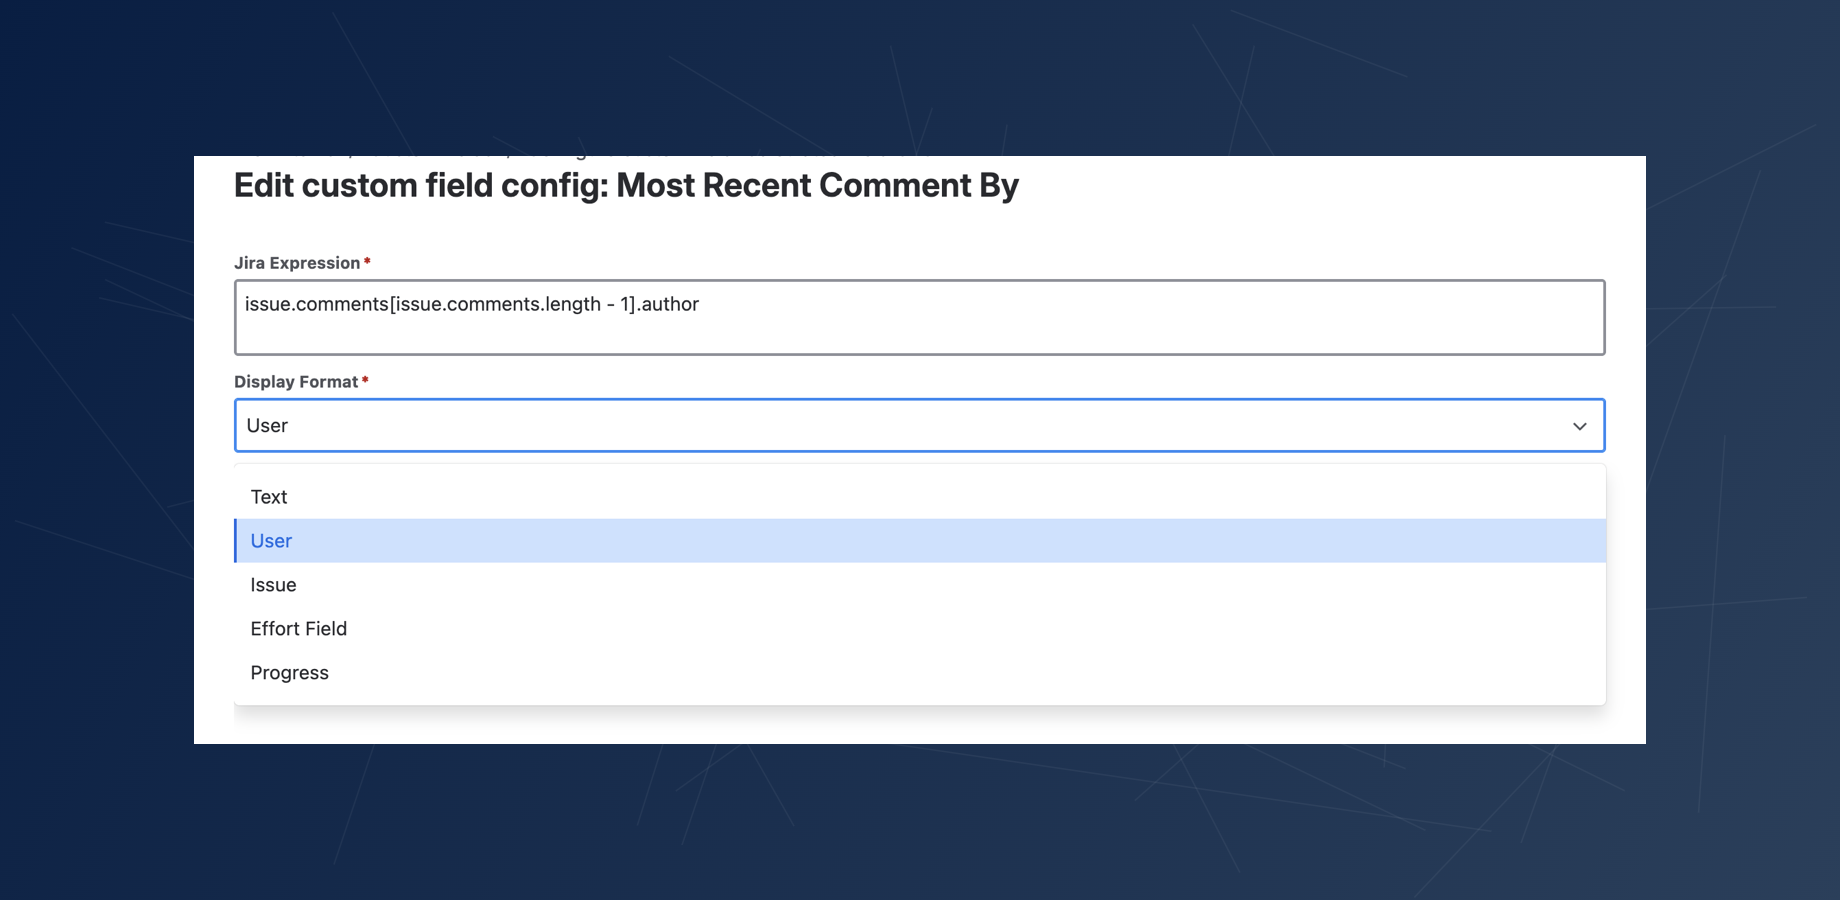The width and height of the screenshot is (1840, 900).
Task: Choose Progress as the display format
Action: 289,673
